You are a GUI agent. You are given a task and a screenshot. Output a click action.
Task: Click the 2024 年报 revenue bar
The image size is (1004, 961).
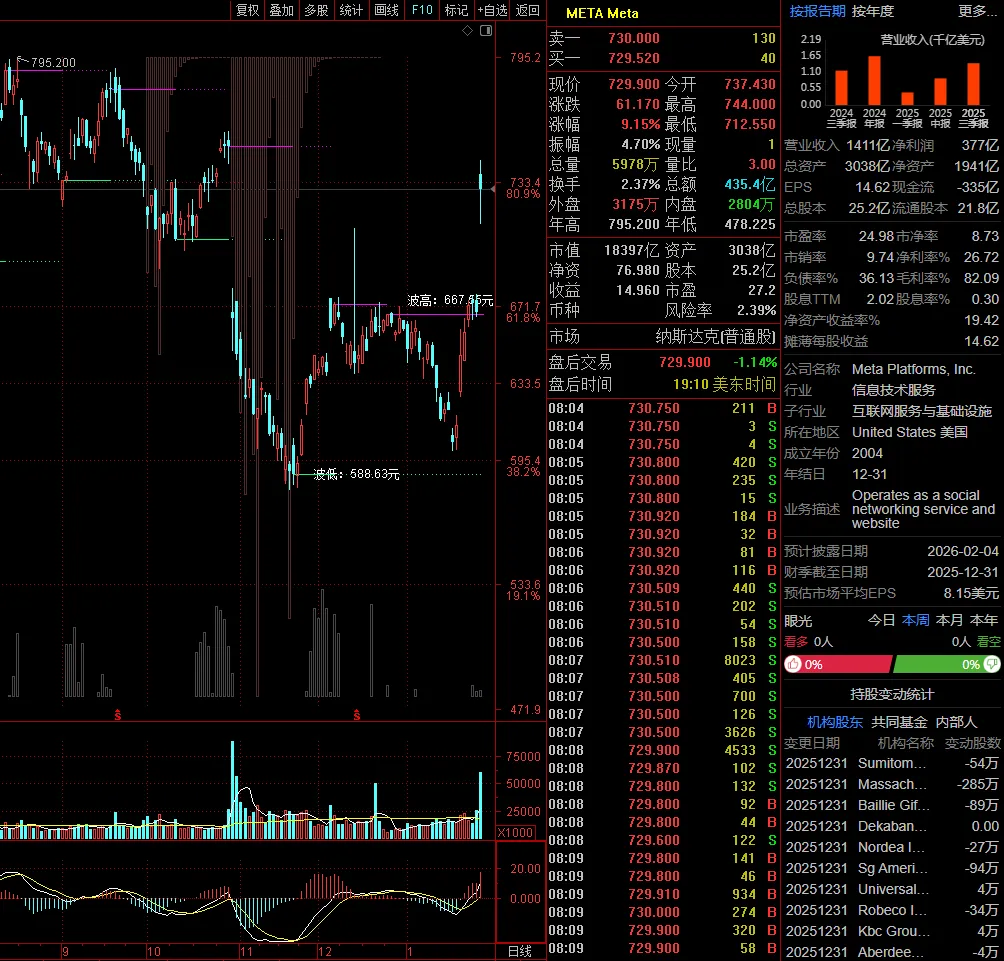click(x=874, y=81)
